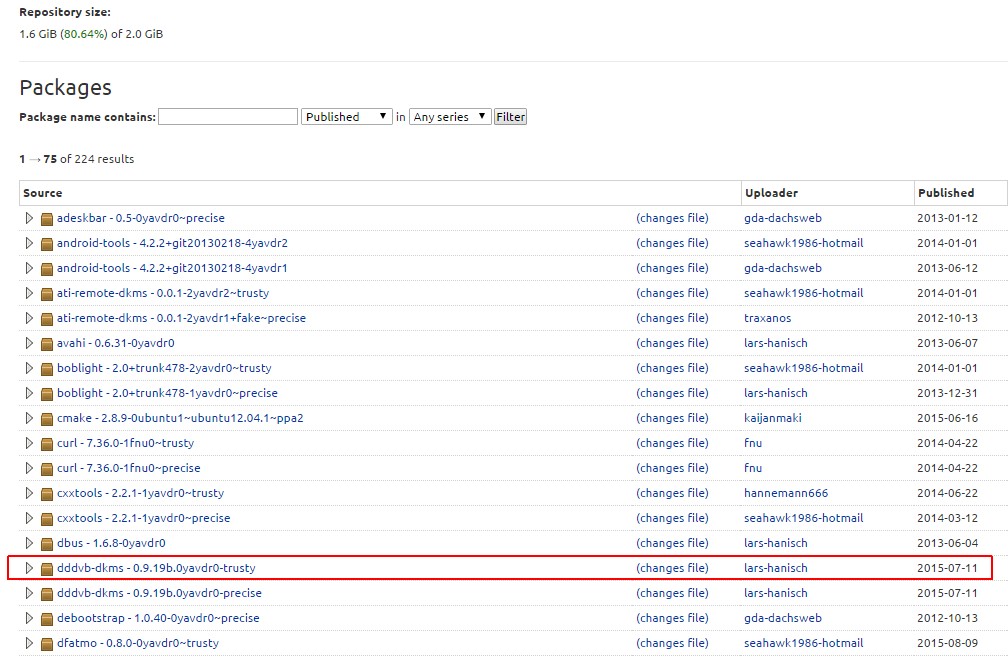1008x657 pixels.
Task: Open uploader traxanos profile
Action: (x=768, y=318)
